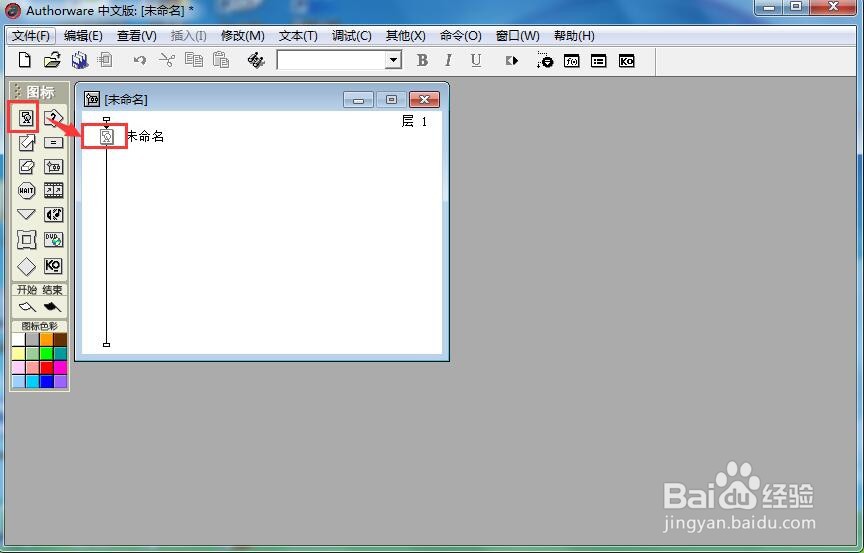Open the 帮助(H) menu
Viewport: 864px width, 553px height.
pyautogui.click(x=574, y=36)
